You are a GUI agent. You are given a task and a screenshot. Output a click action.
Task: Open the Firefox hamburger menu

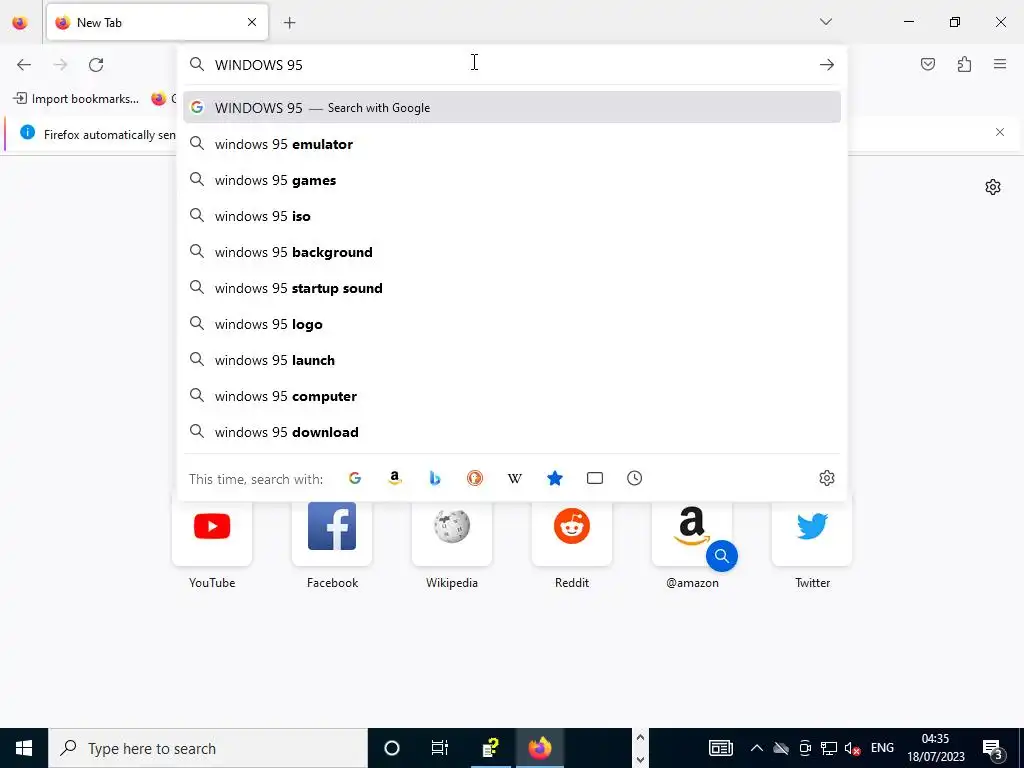coord(1000,64)
